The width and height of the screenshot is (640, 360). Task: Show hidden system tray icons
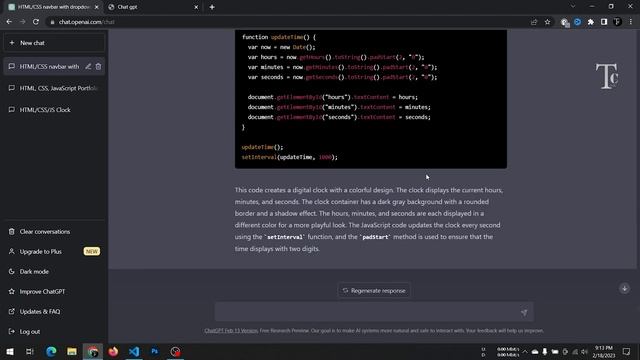coord(525,352)
